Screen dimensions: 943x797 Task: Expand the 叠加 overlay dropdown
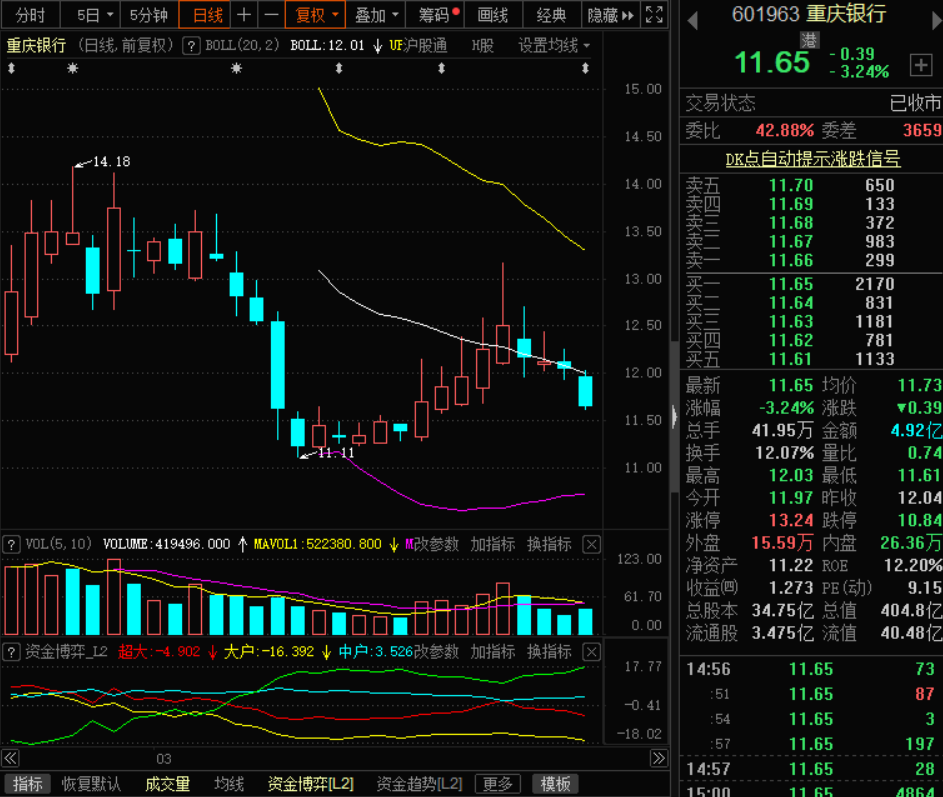coord(378,15)
